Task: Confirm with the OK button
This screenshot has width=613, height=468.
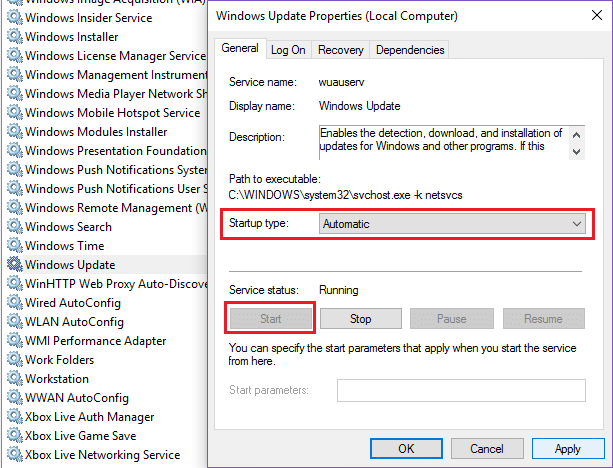Action: [406, 448]
